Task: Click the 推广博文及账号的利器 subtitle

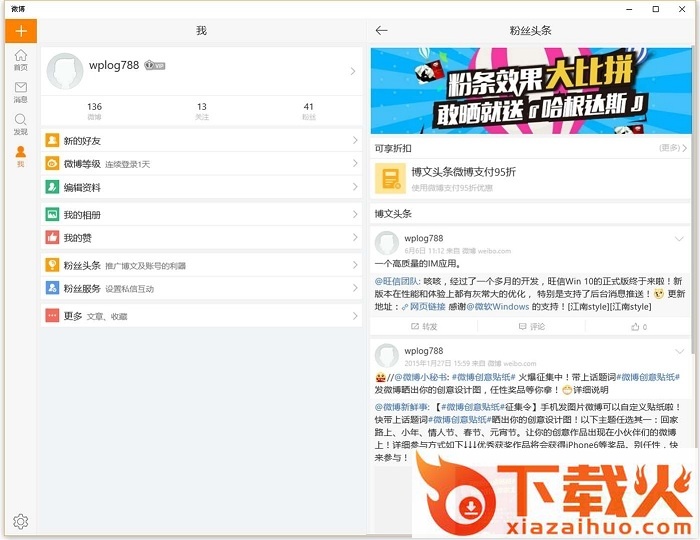Action: (146, 266)
